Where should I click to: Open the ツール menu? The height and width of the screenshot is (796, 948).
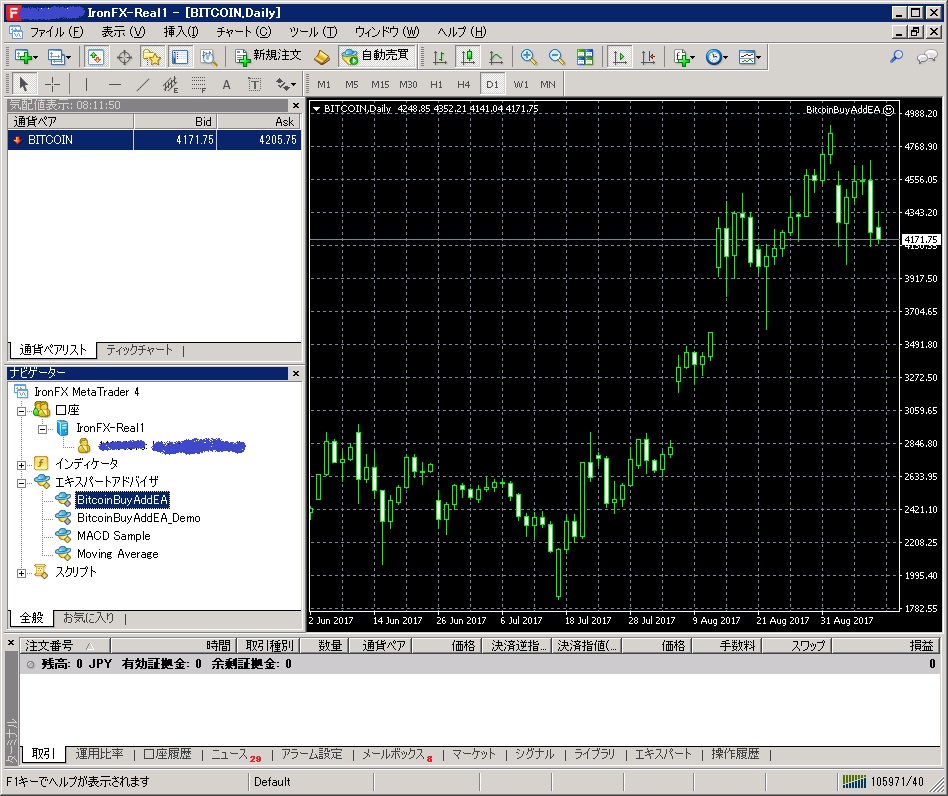(313, 31)
